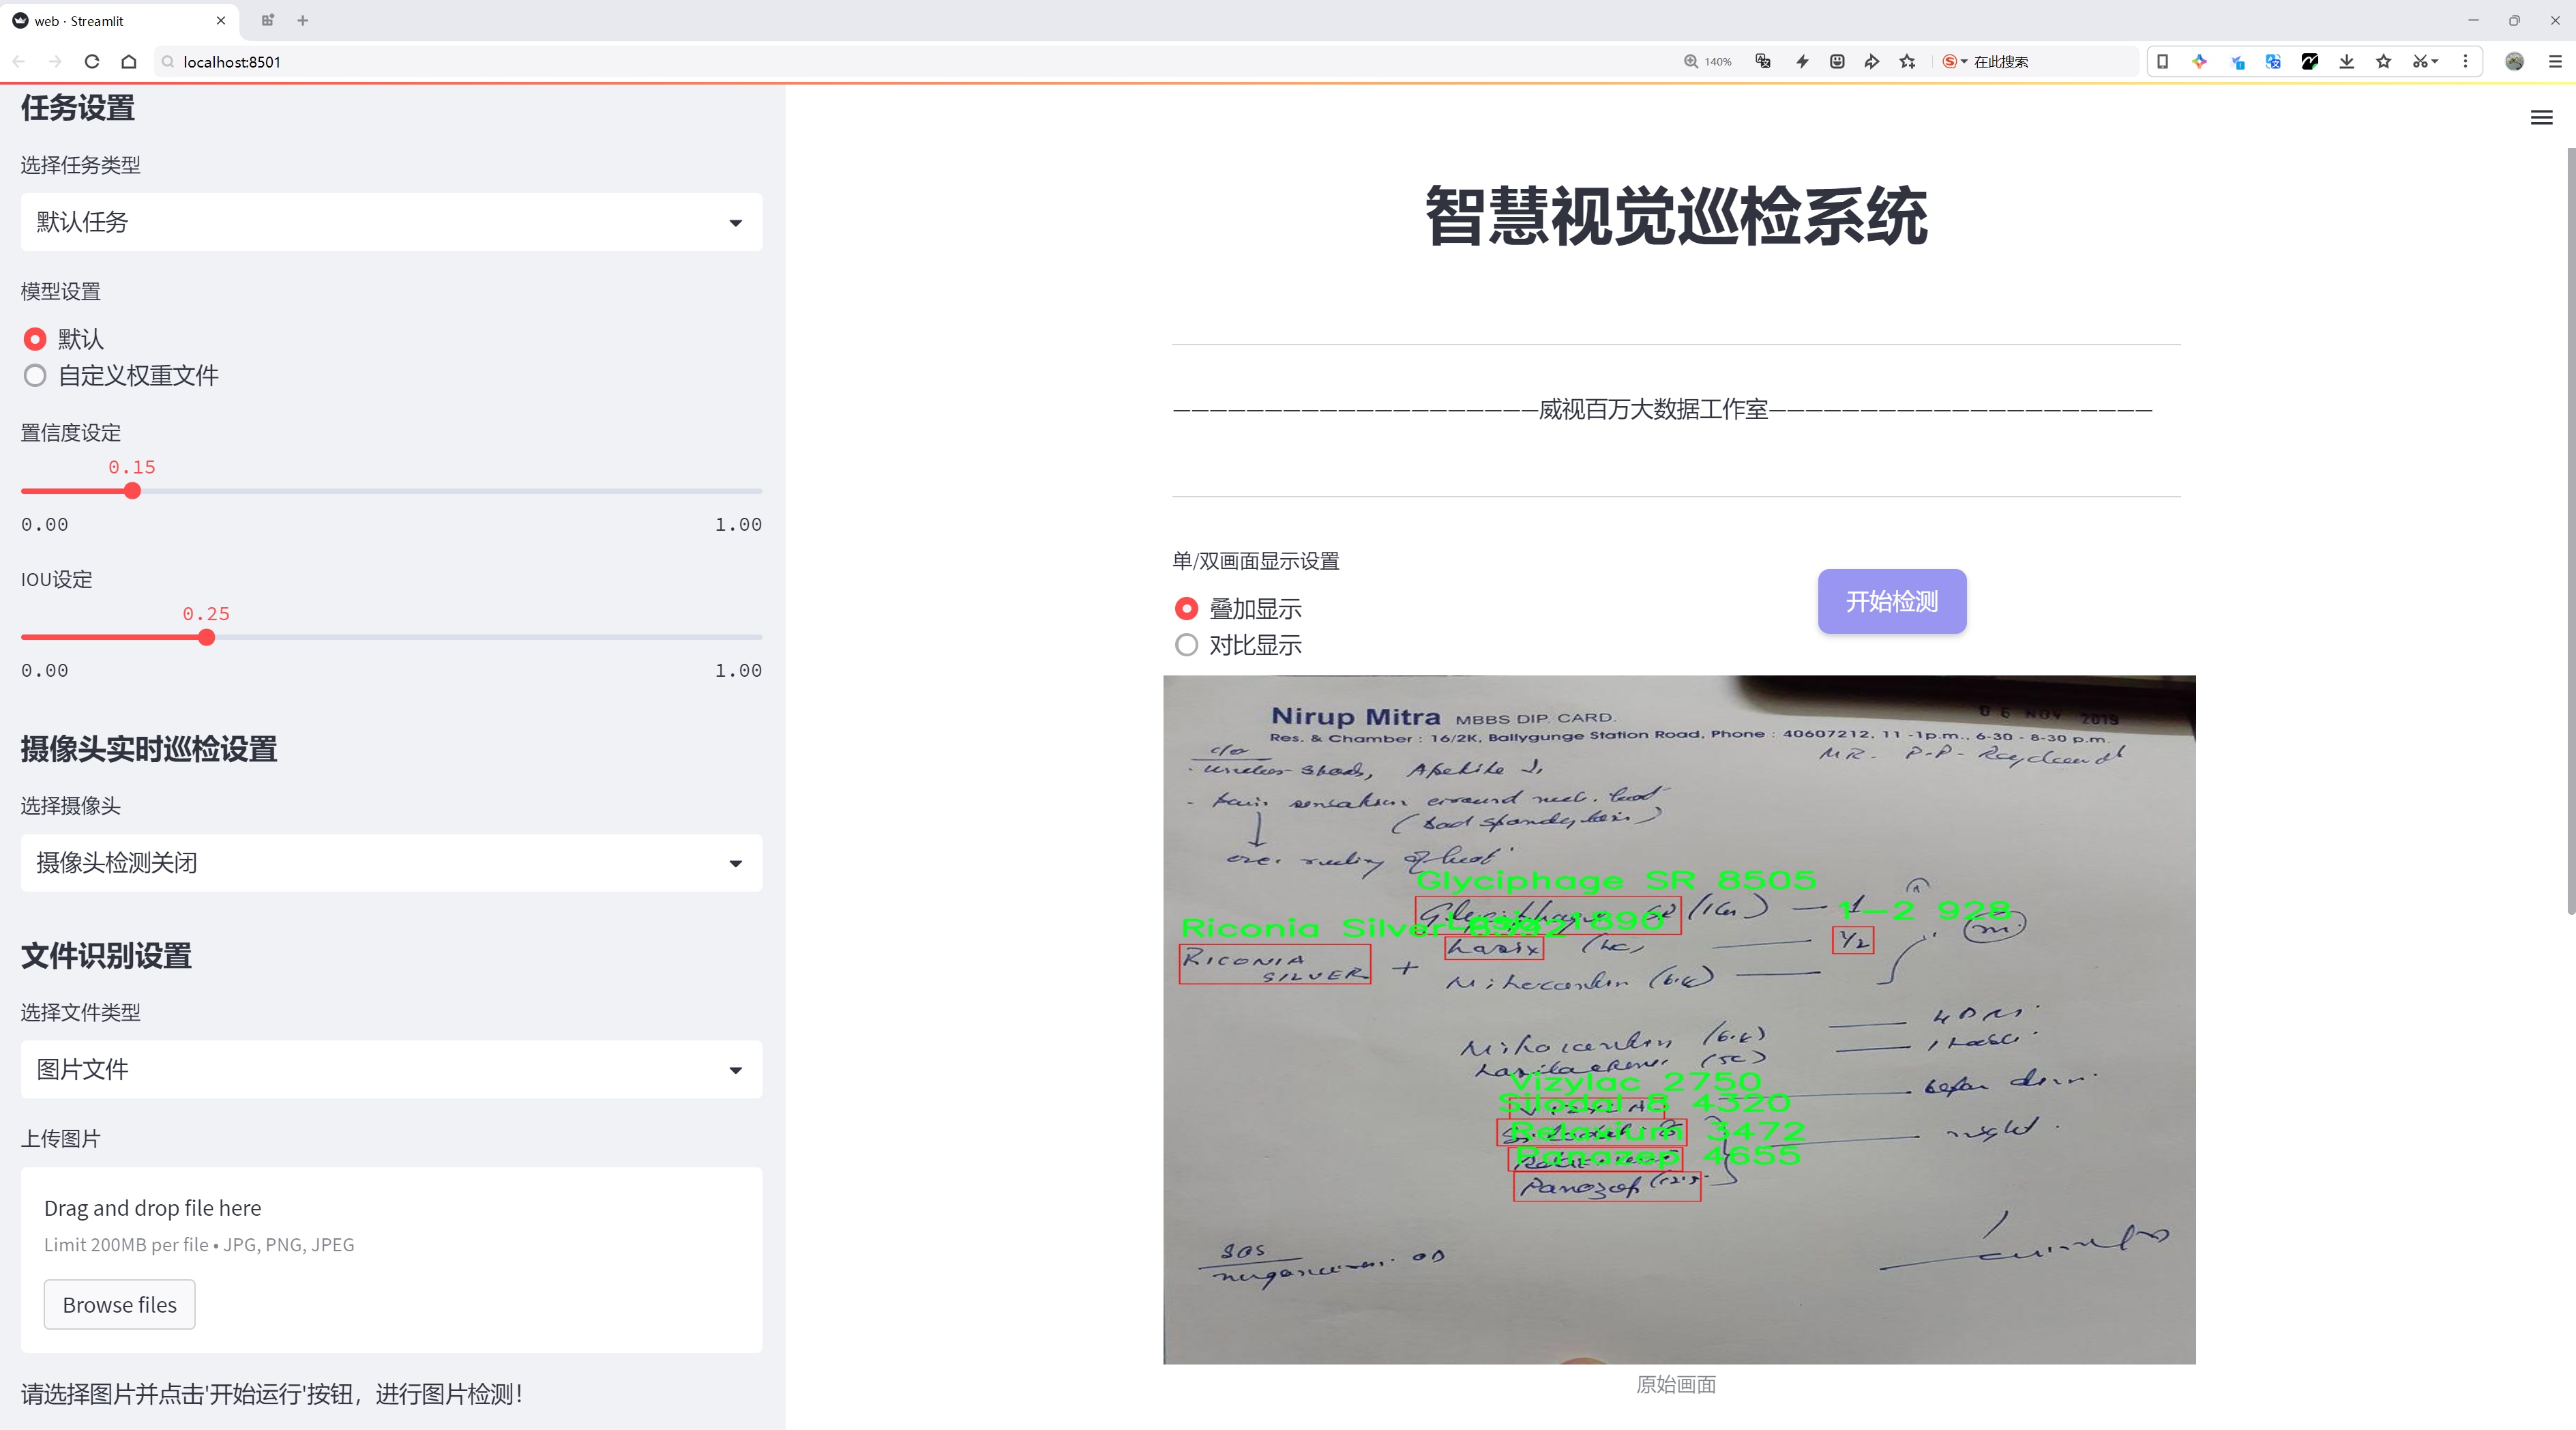The image size is (2576, 1430).
Task: Open the browser home page
Action: point(129,62)
